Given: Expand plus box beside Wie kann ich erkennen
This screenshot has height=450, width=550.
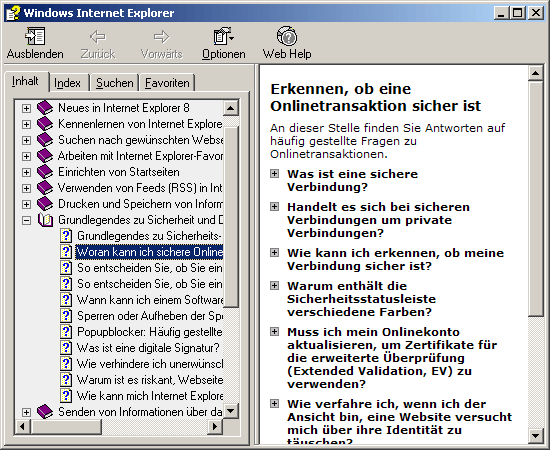Looking at the screenshot, I should pos(274,253).
